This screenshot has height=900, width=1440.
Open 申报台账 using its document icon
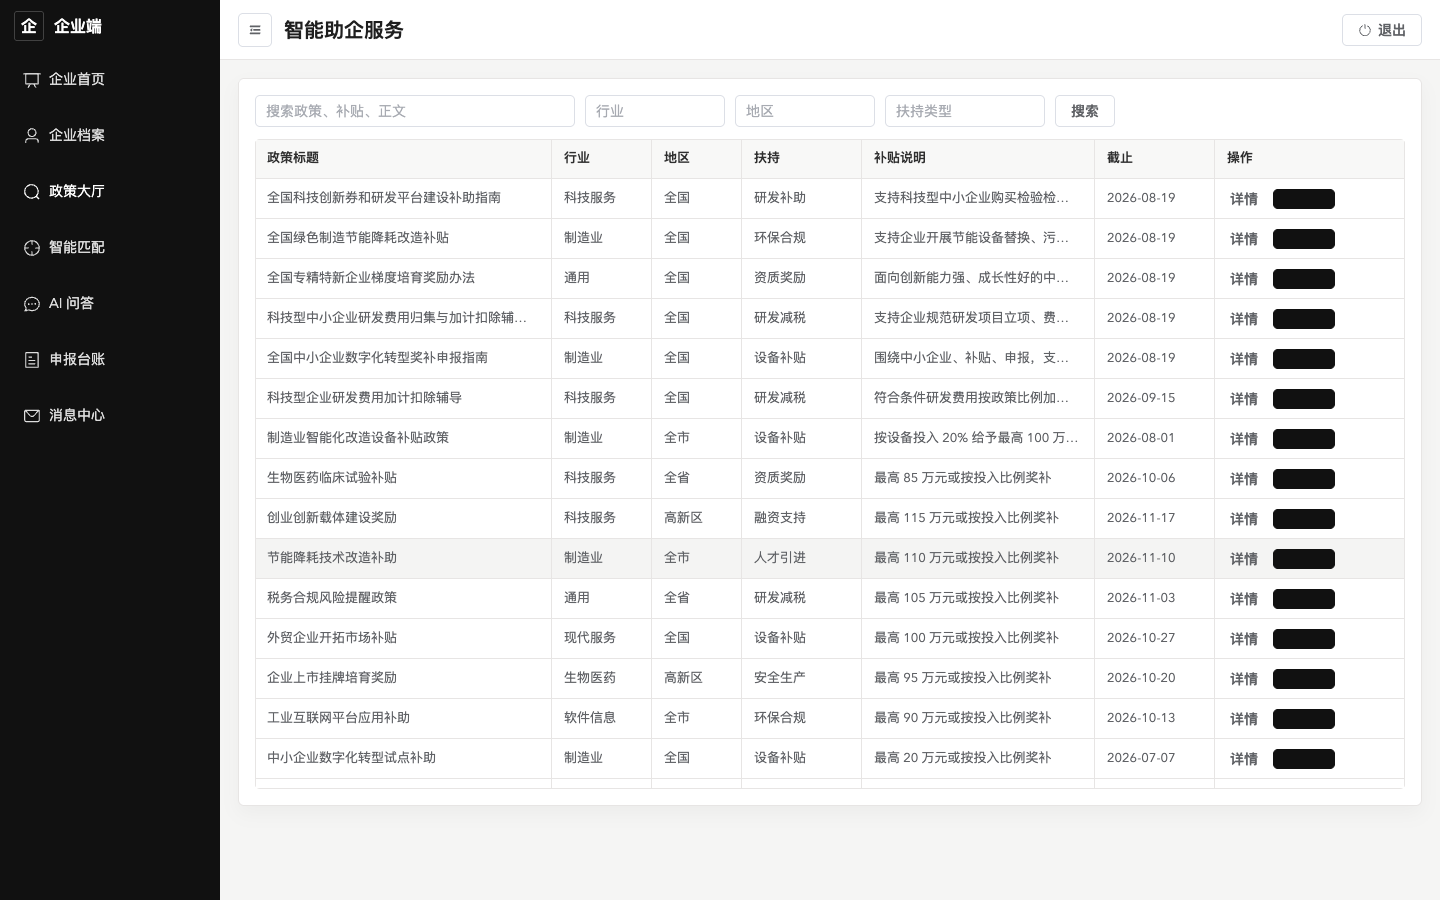[32, 360]
